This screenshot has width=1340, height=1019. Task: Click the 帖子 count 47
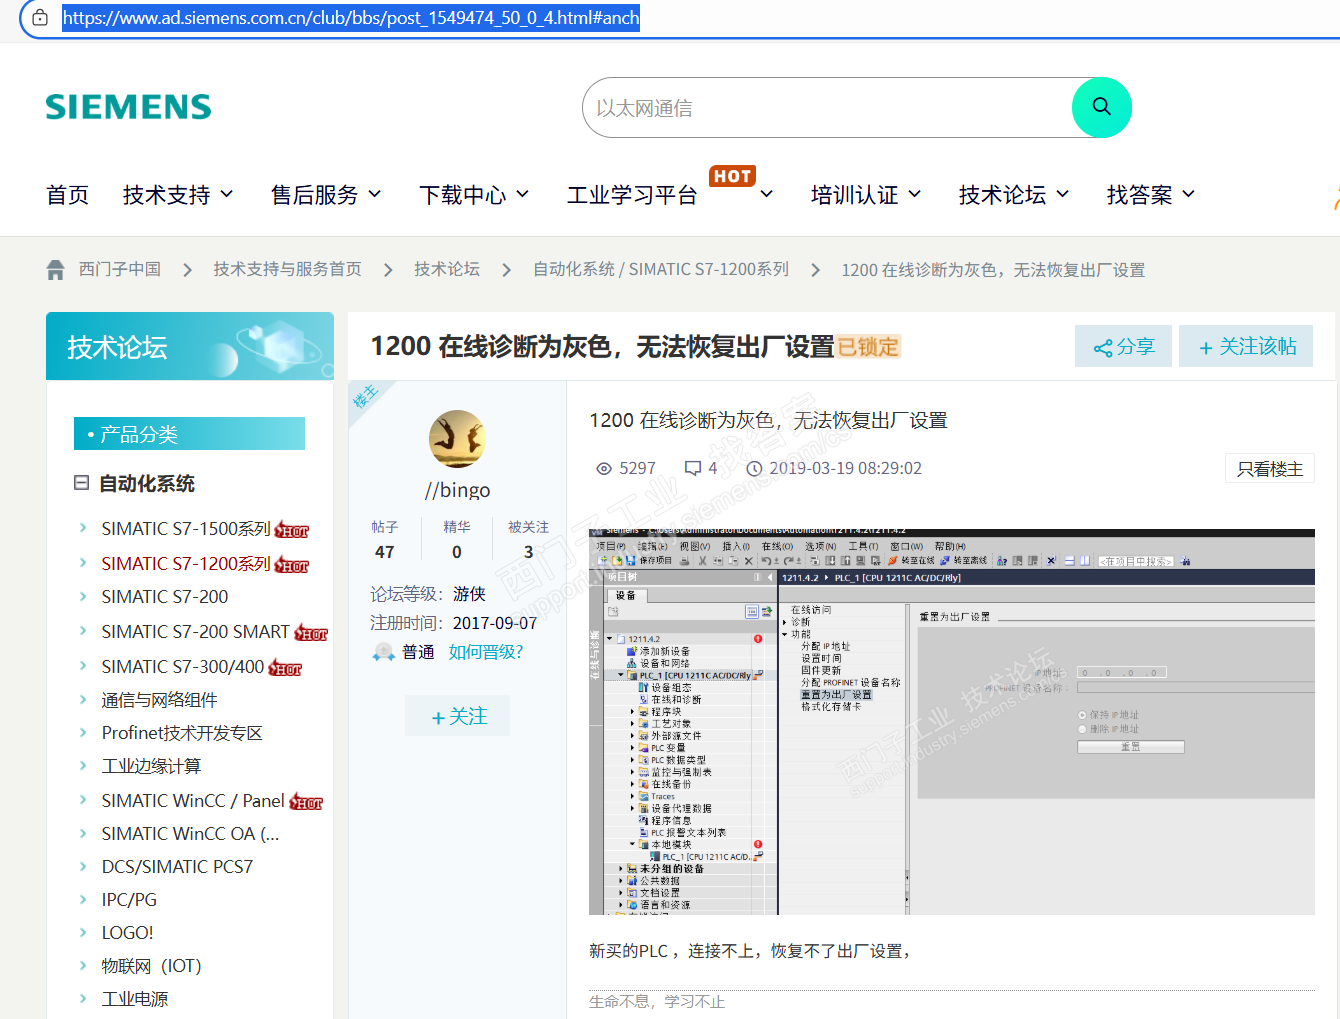click(385, 552)
